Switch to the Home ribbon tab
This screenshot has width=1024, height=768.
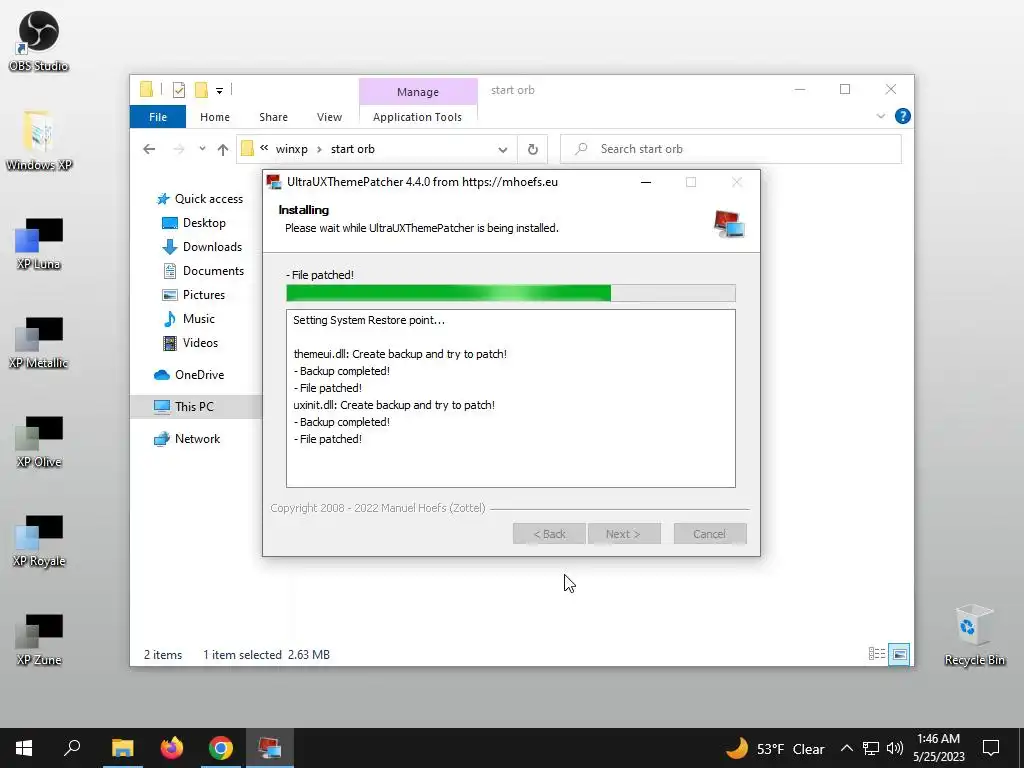click(215, 117)
